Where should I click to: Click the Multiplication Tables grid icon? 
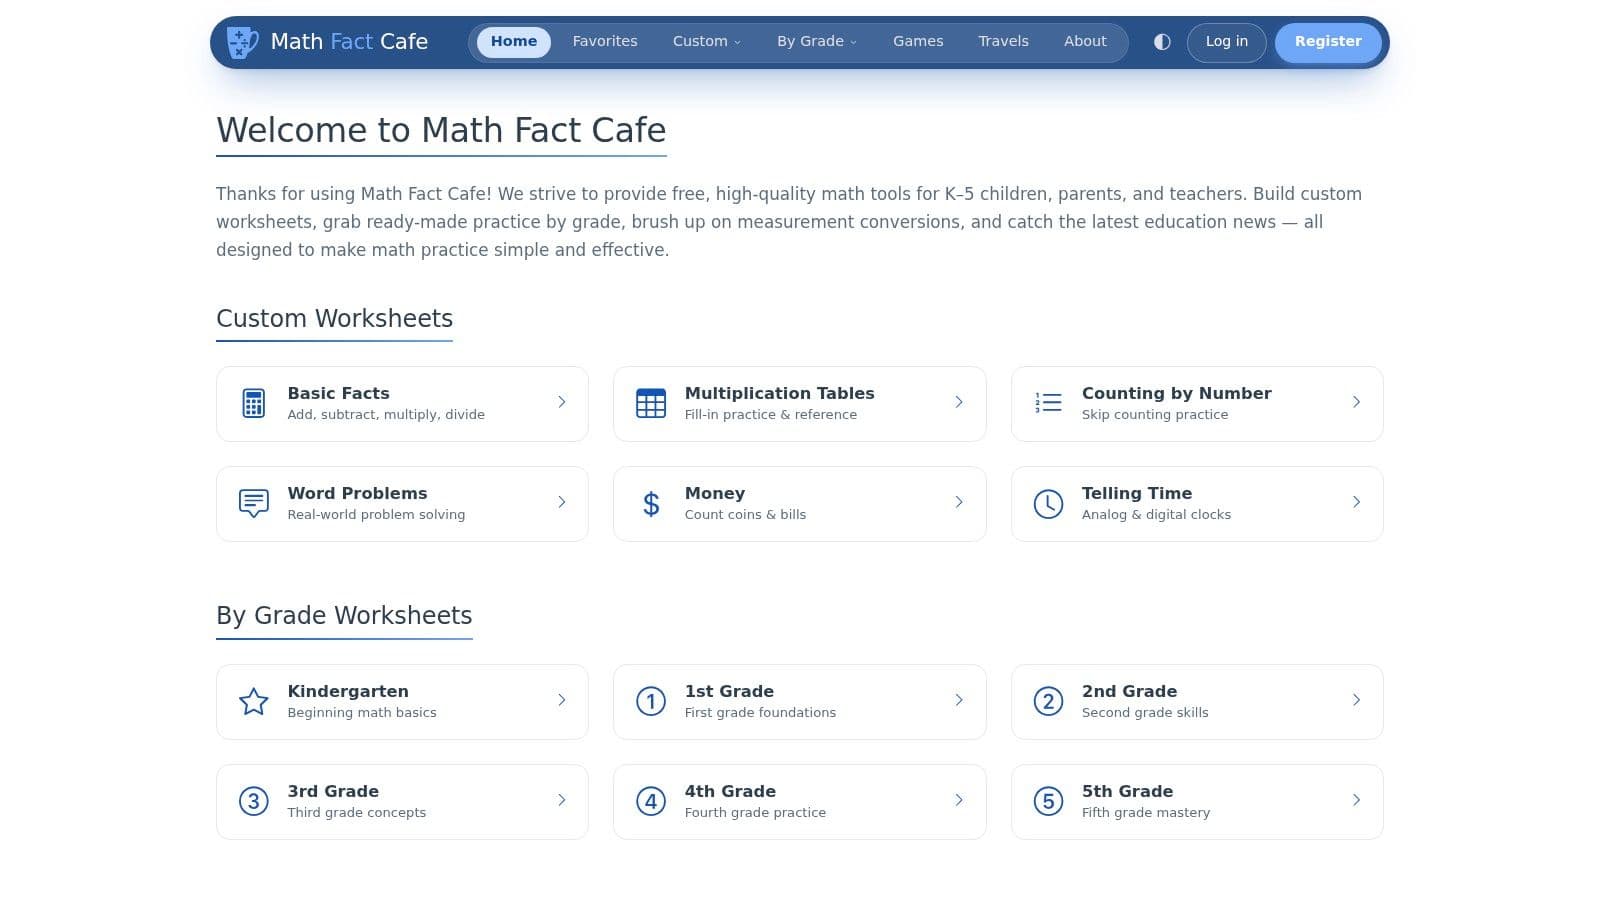point(651,403)
